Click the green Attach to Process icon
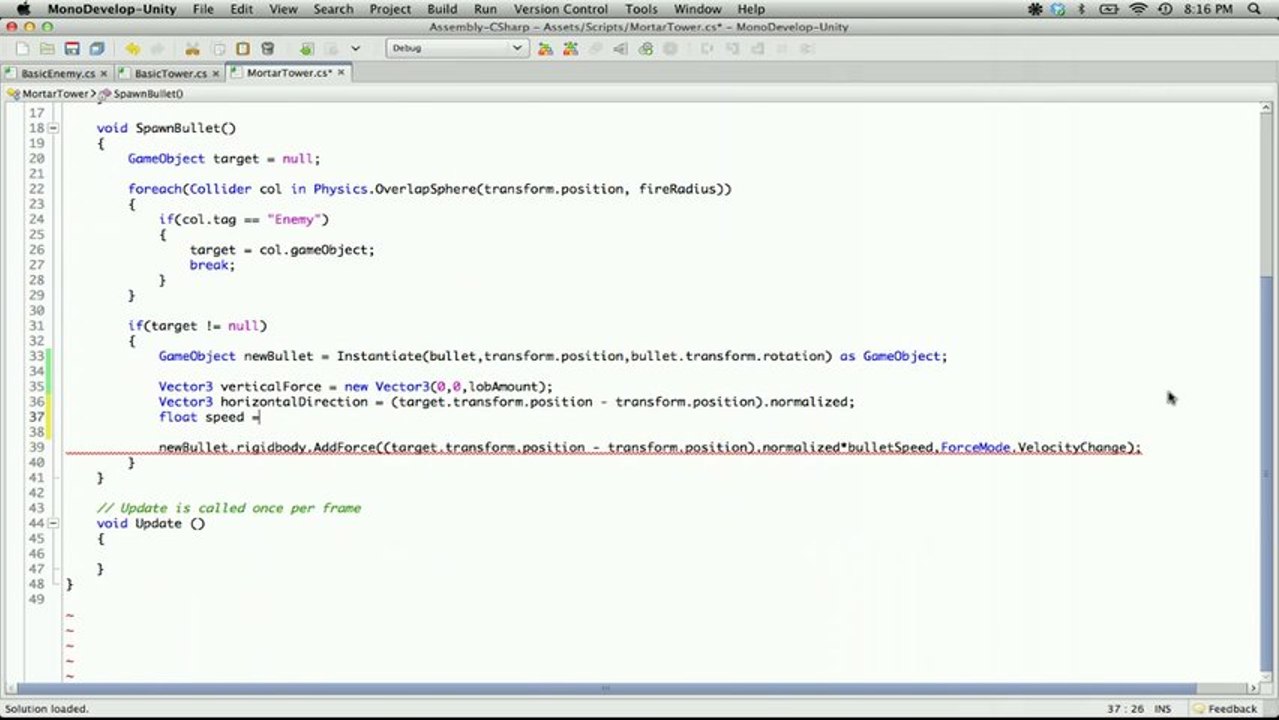Viewport: 1279px width, 720px height. tap(645, 48)
